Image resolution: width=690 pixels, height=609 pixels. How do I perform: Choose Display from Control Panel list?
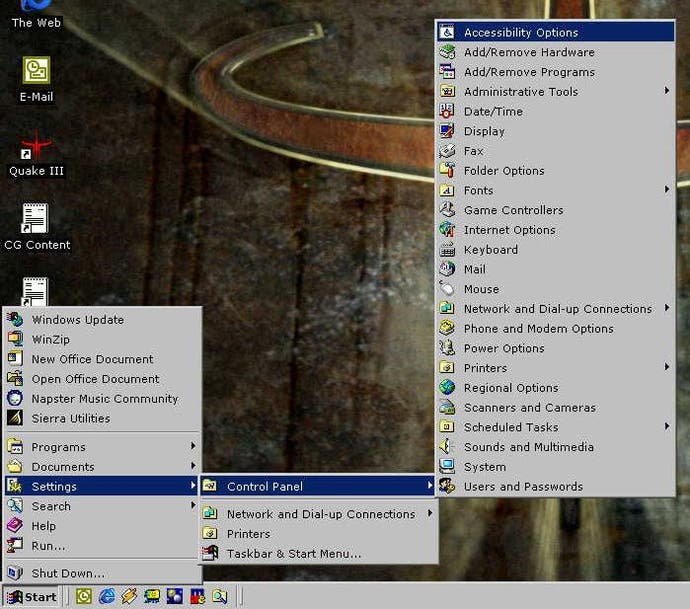click(556, 131)
